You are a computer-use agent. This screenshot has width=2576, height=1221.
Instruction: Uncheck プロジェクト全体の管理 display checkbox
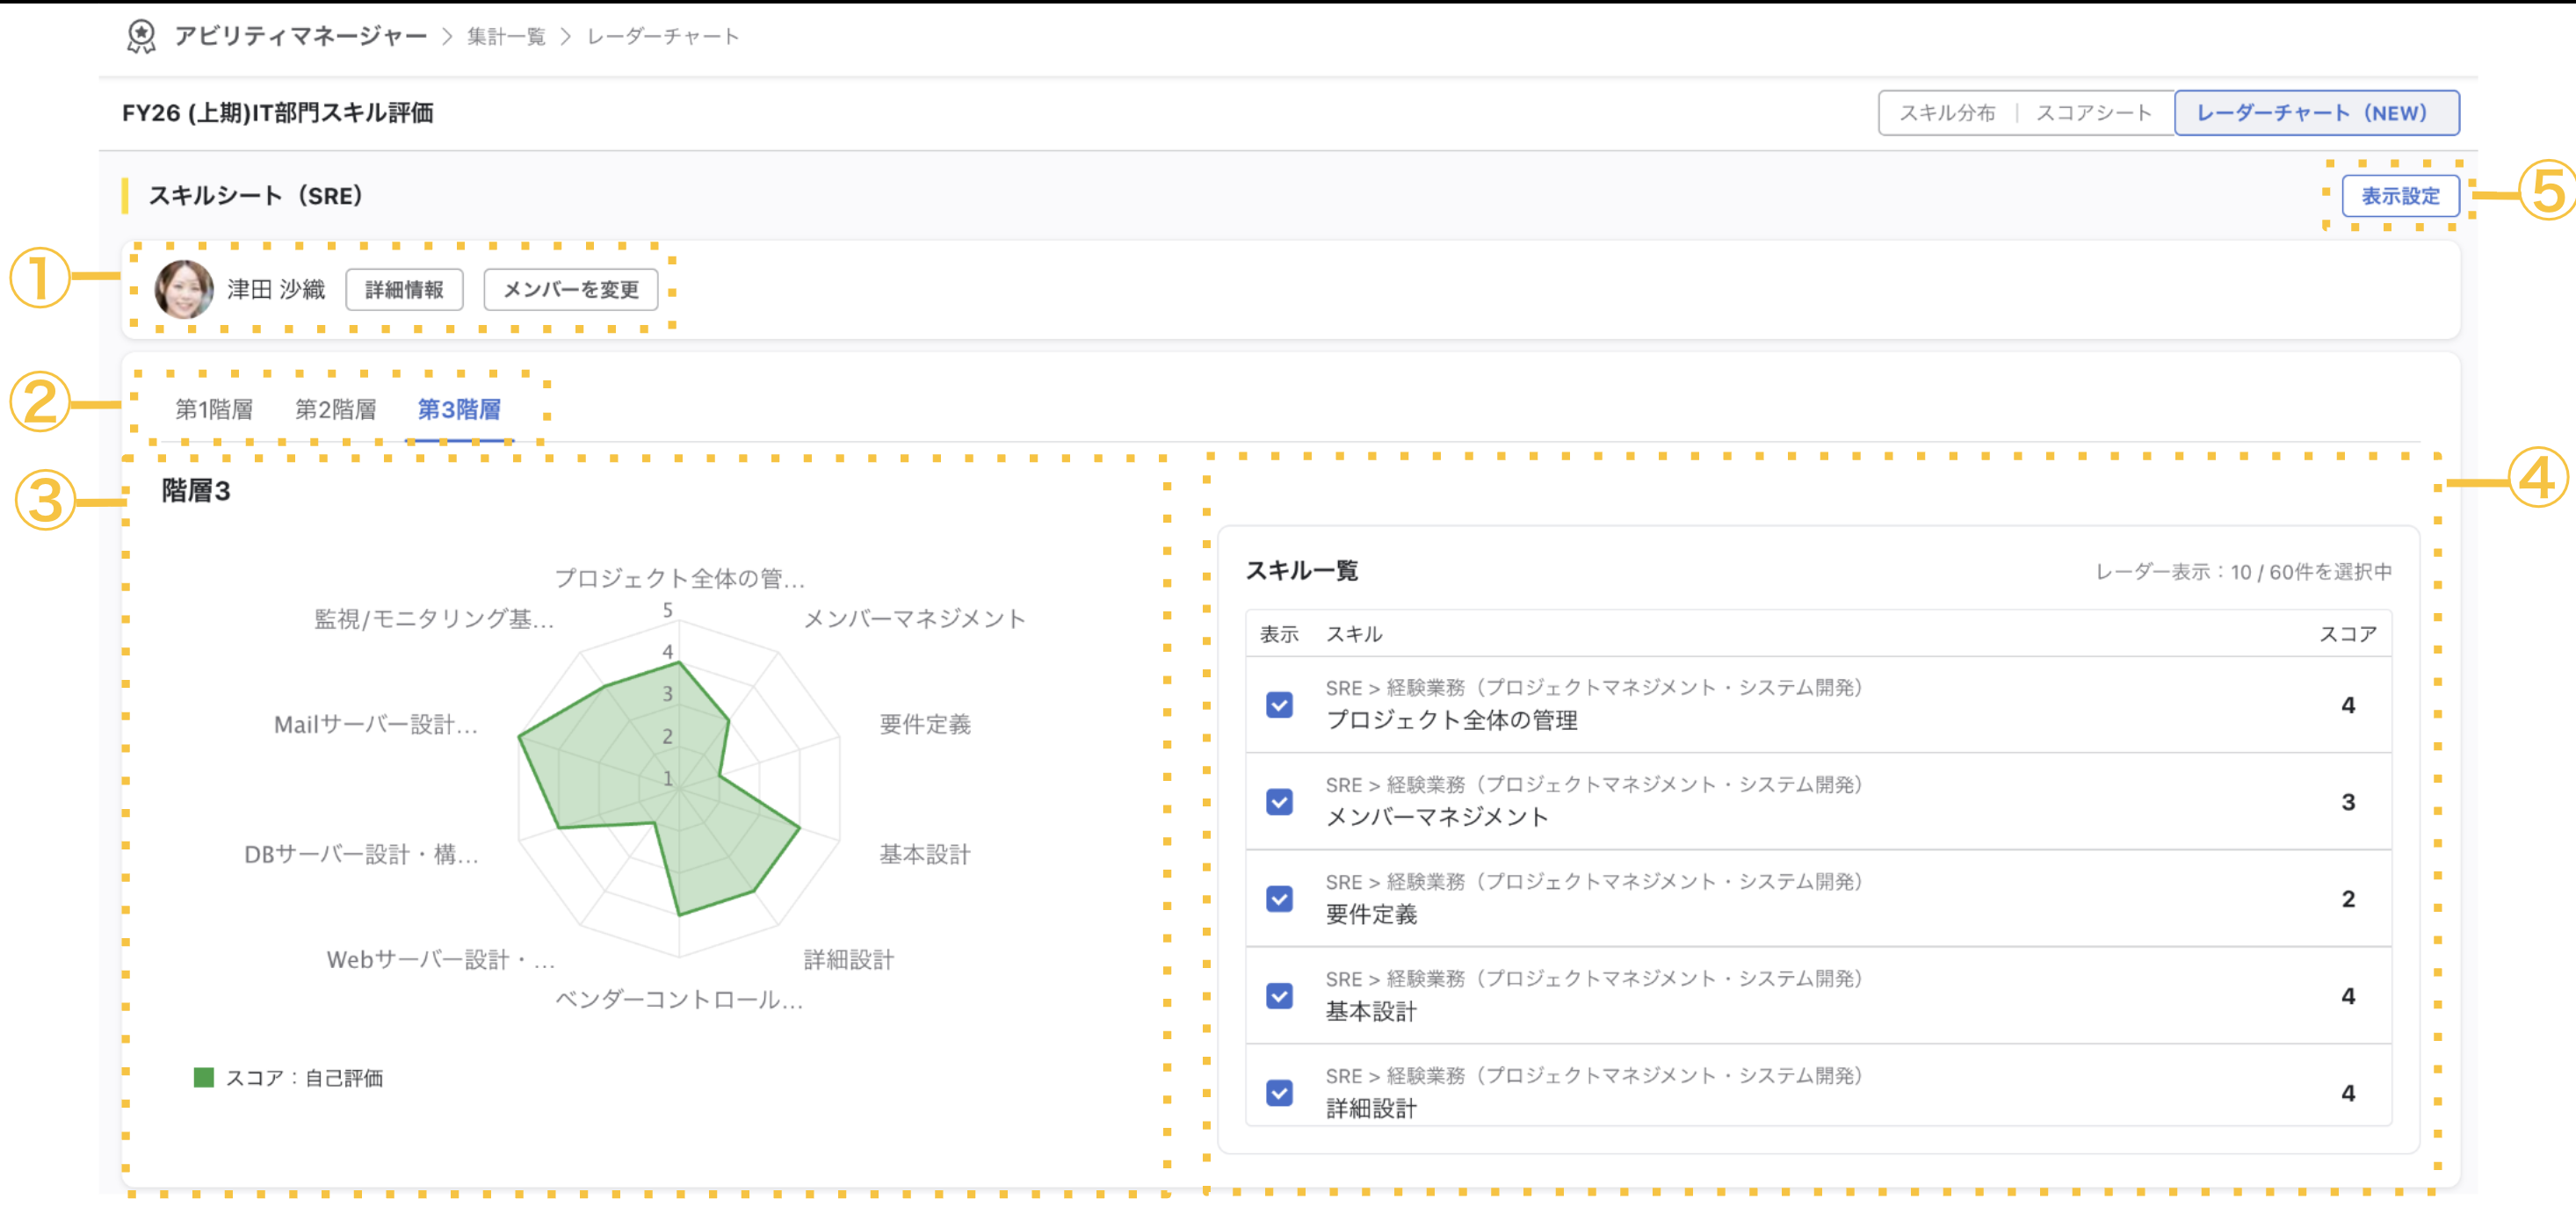click(1279, 705)
